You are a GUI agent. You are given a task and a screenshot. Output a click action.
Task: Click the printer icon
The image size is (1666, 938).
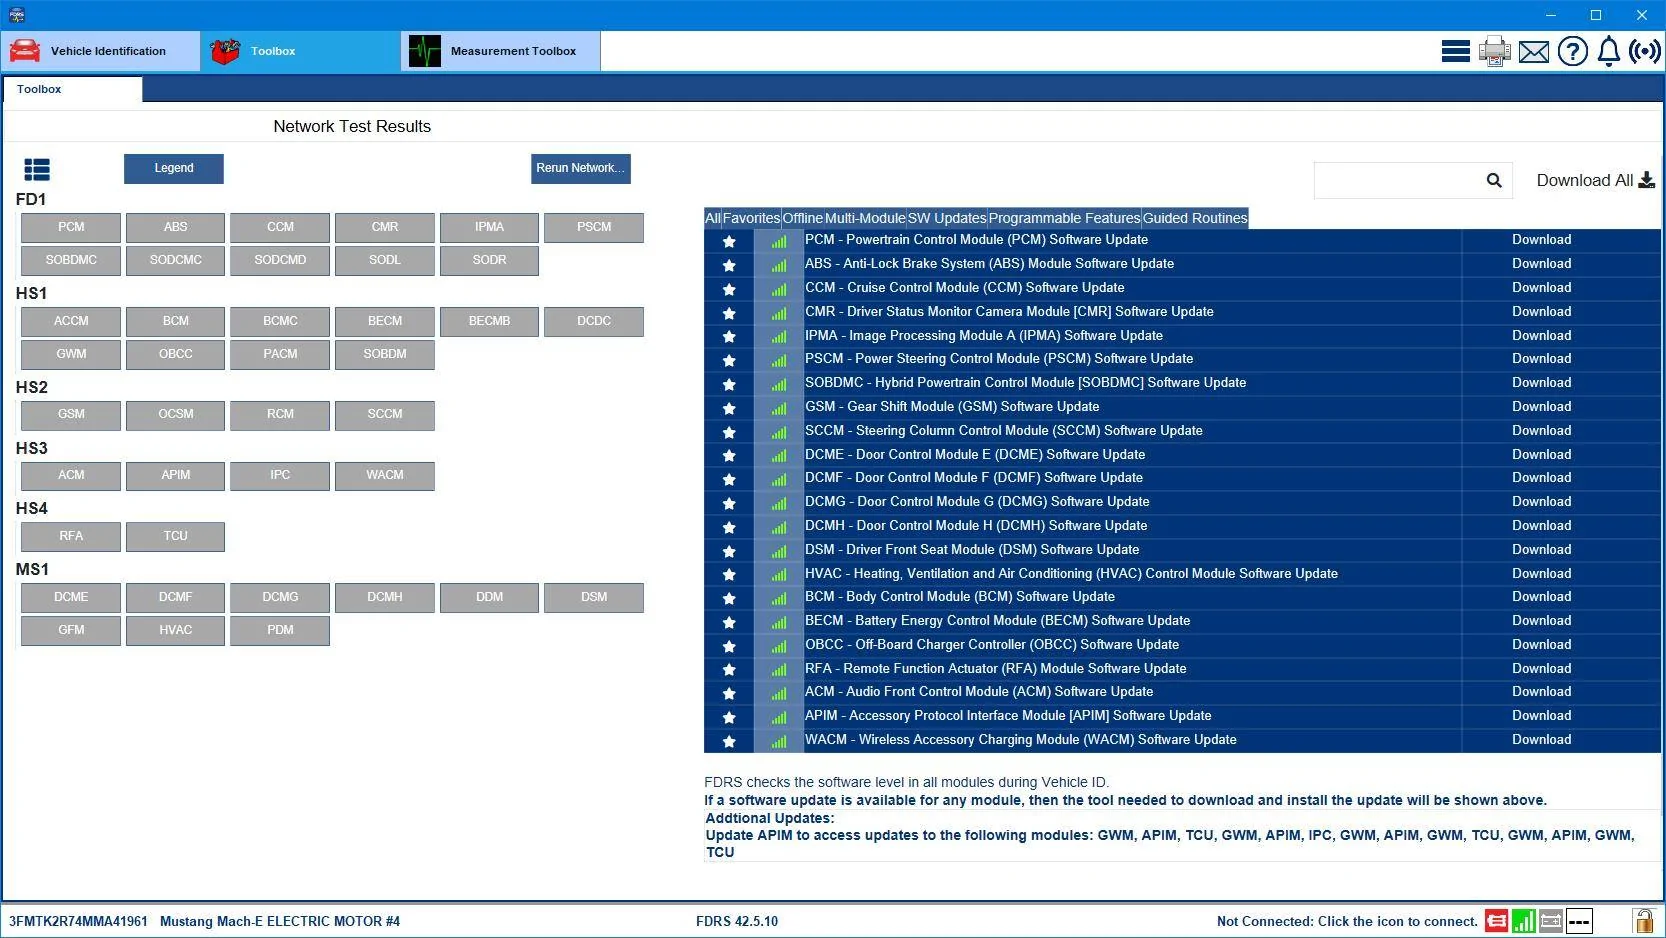point(1494,51)
